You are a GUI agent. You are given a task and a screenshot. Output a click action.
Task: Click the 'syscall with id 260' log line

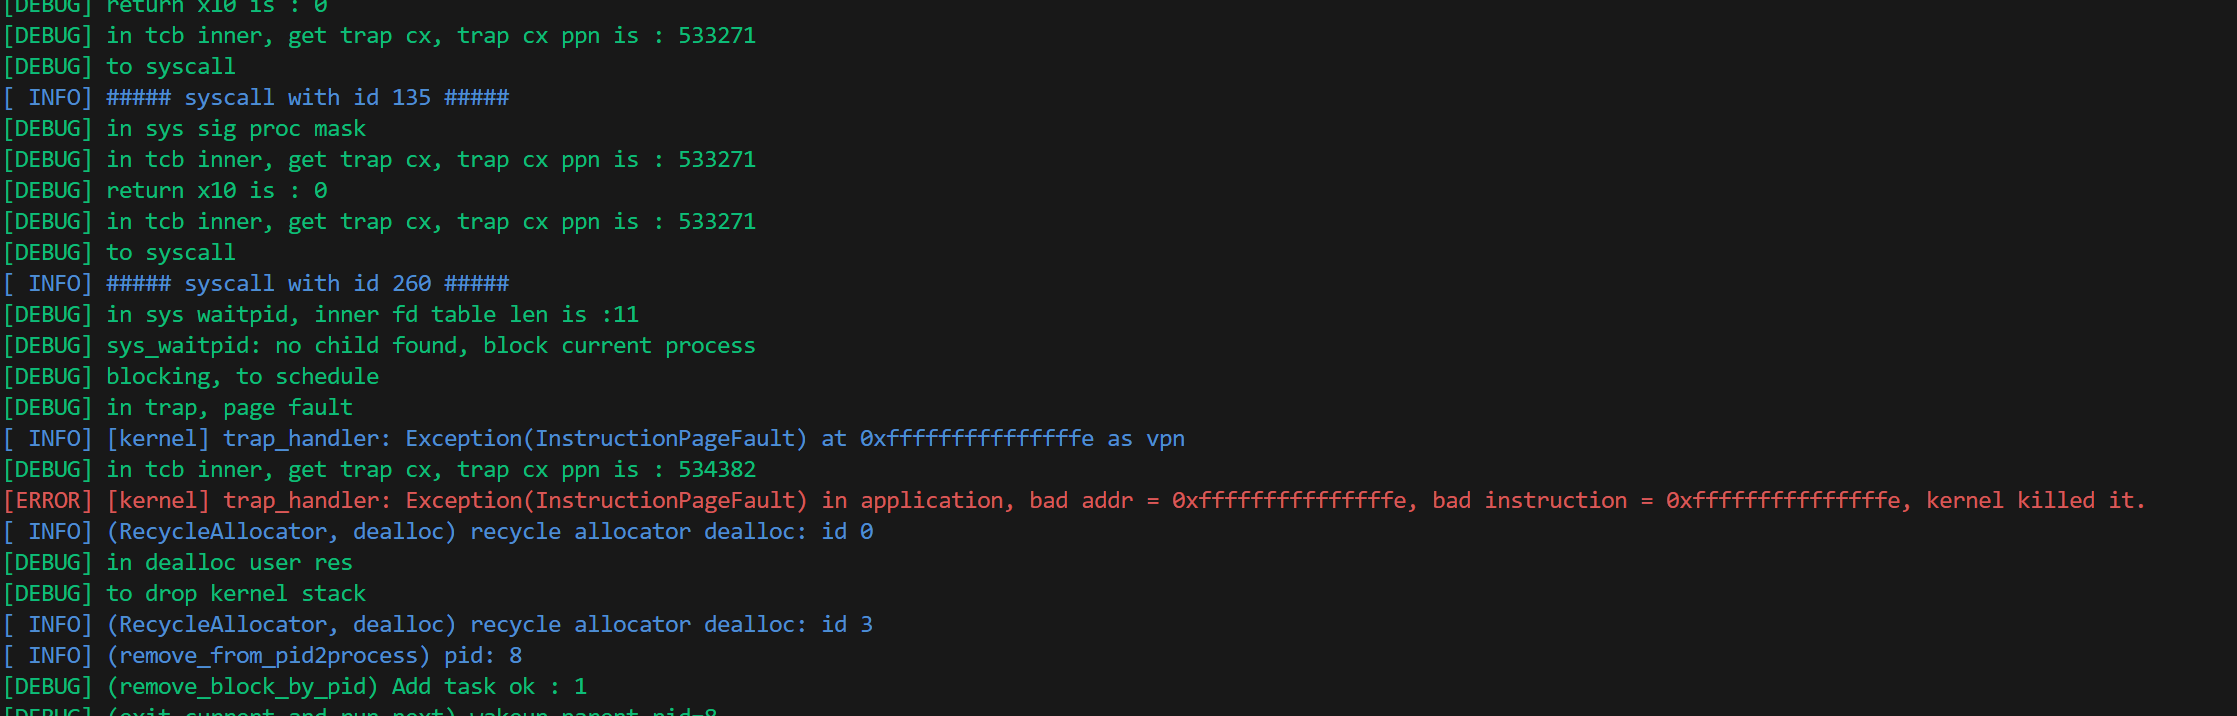[x=307, y=284]
